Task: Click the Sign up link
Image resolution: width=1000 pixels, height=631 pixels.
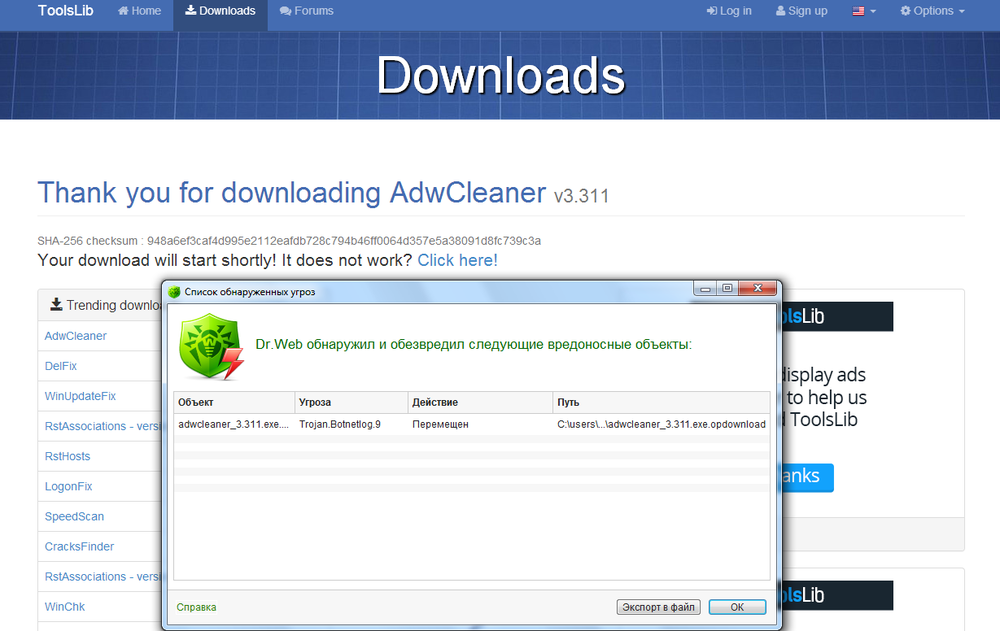Action: tap(801, 11)
